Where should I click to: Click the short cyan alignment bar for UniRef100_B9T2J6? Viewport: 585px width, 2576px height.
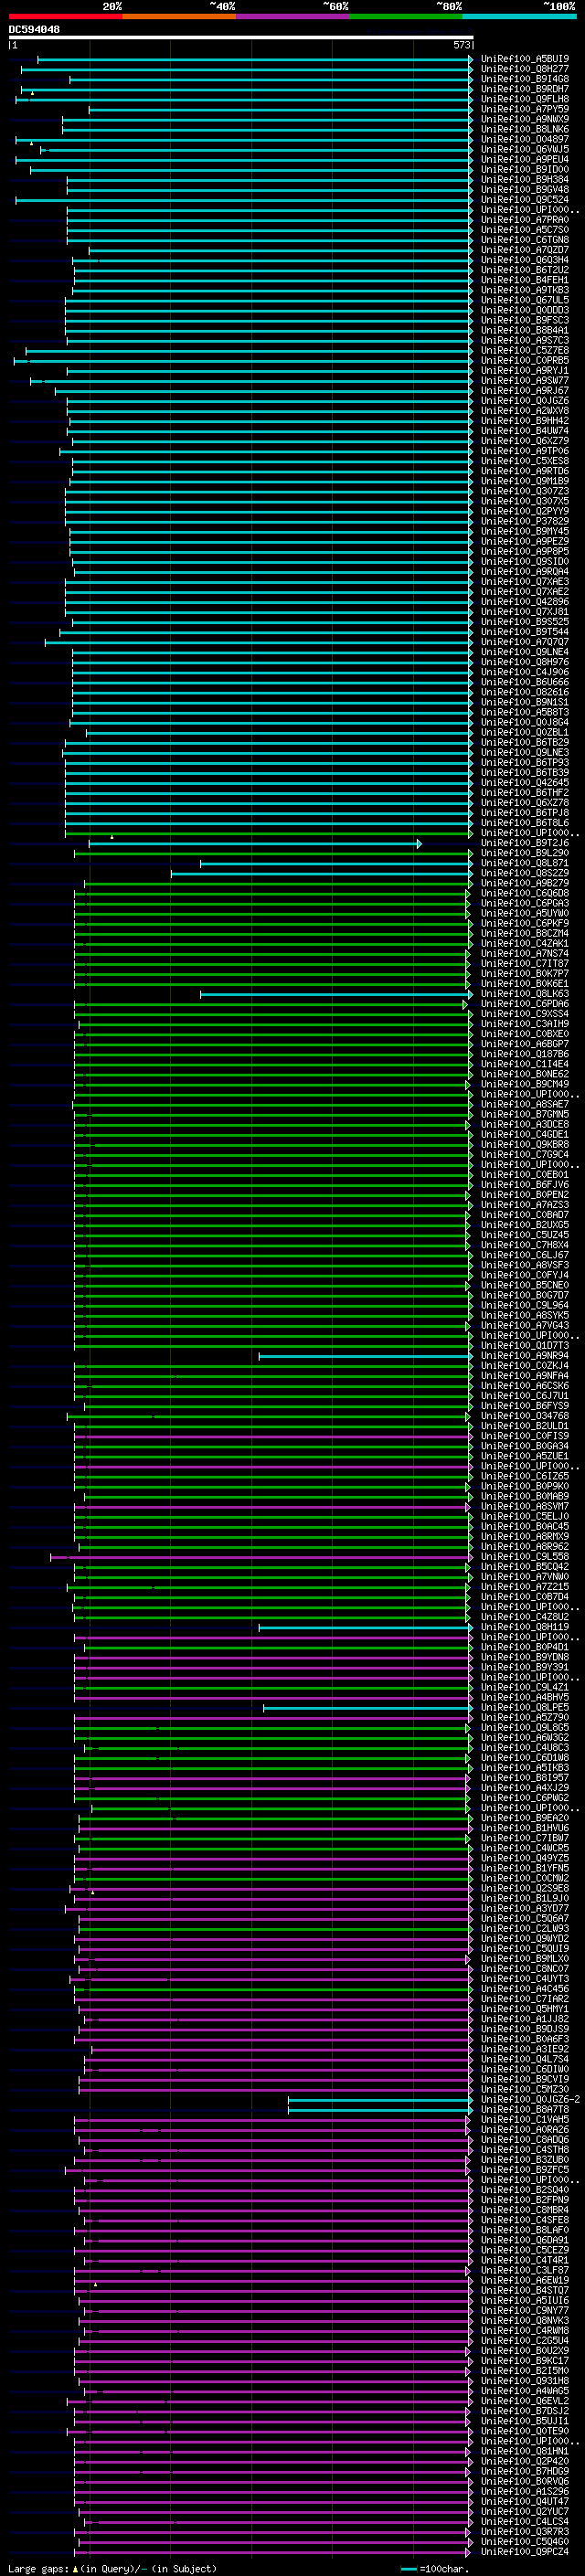coord(254,844)
